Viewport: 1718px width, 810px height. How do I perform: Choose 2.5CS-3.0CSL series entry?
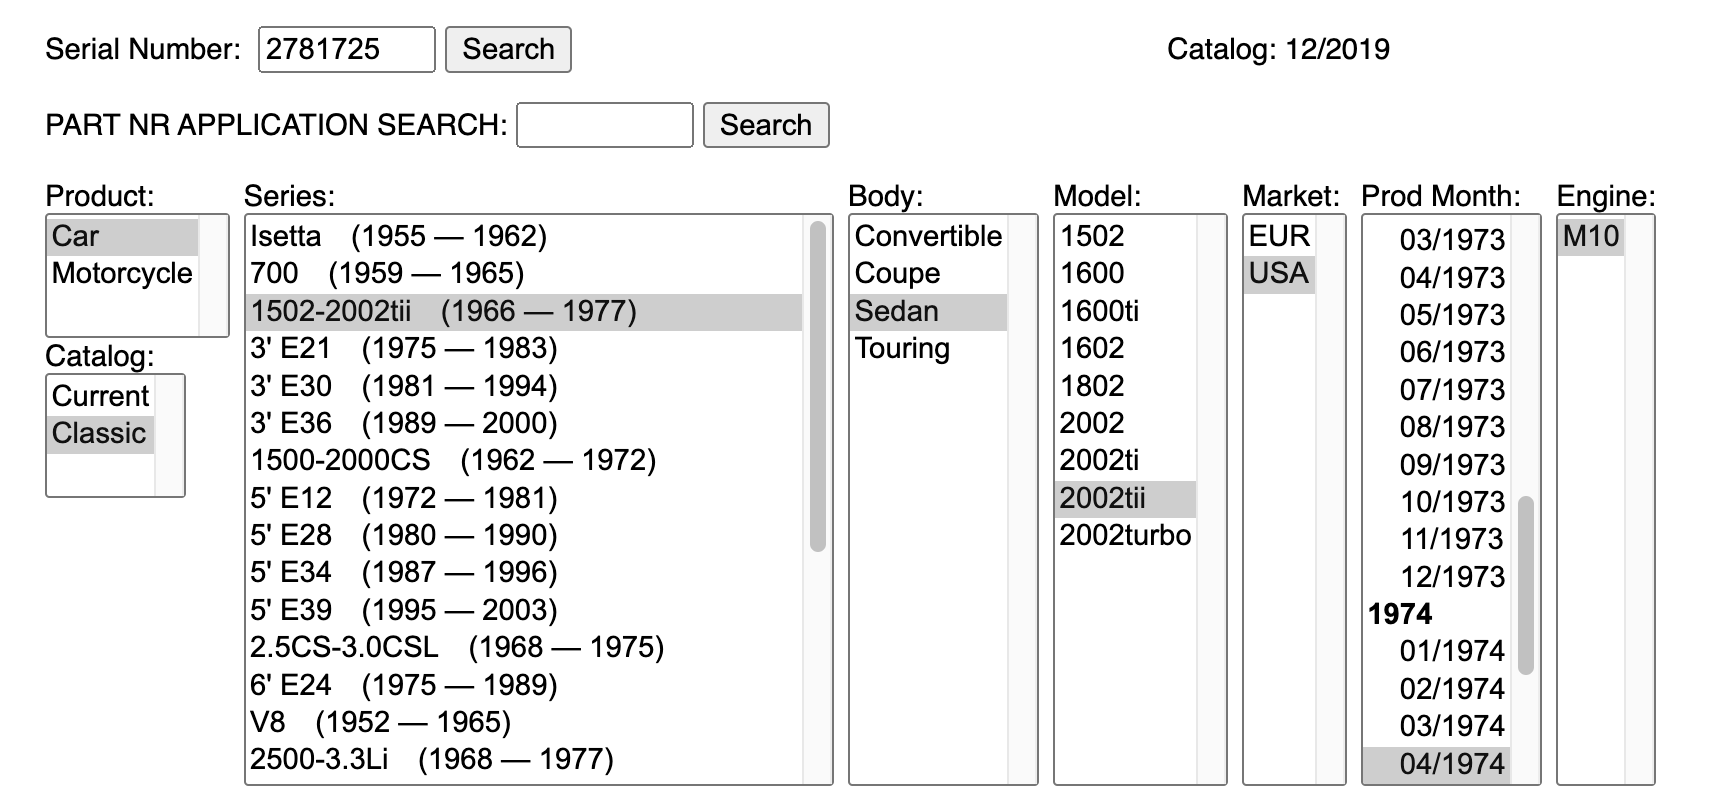[x=456, y=647]
